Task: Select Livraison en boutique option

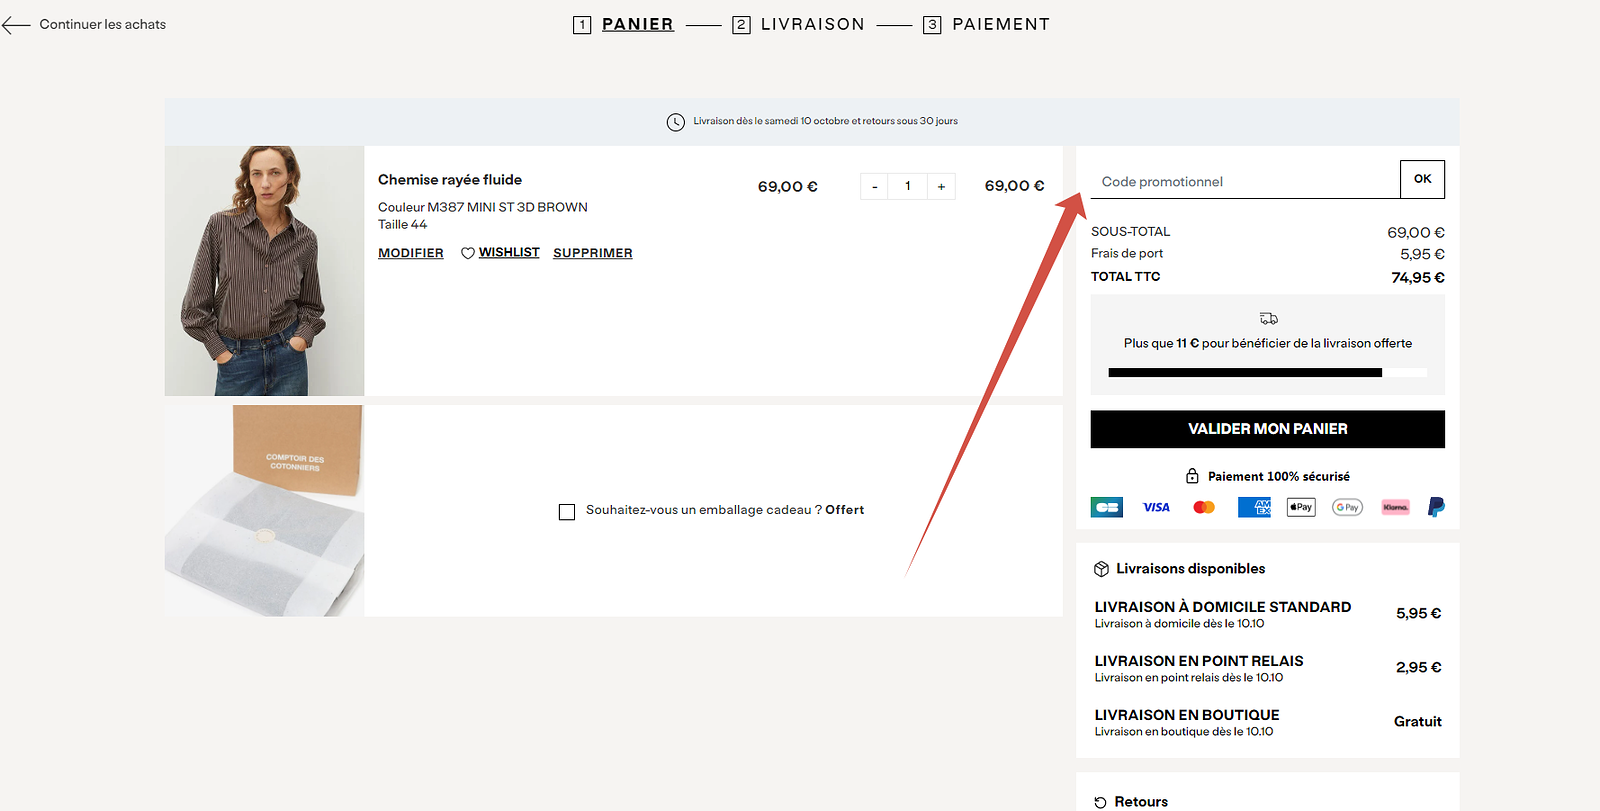Action: click(1268, 722)
